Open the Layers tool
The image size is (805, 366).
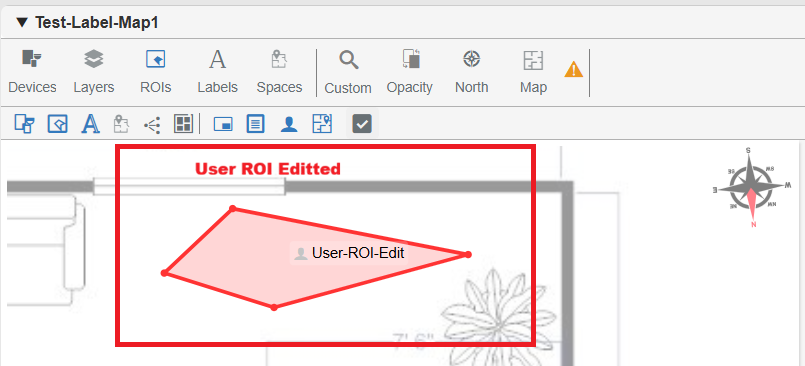click(x=93, y=72)
